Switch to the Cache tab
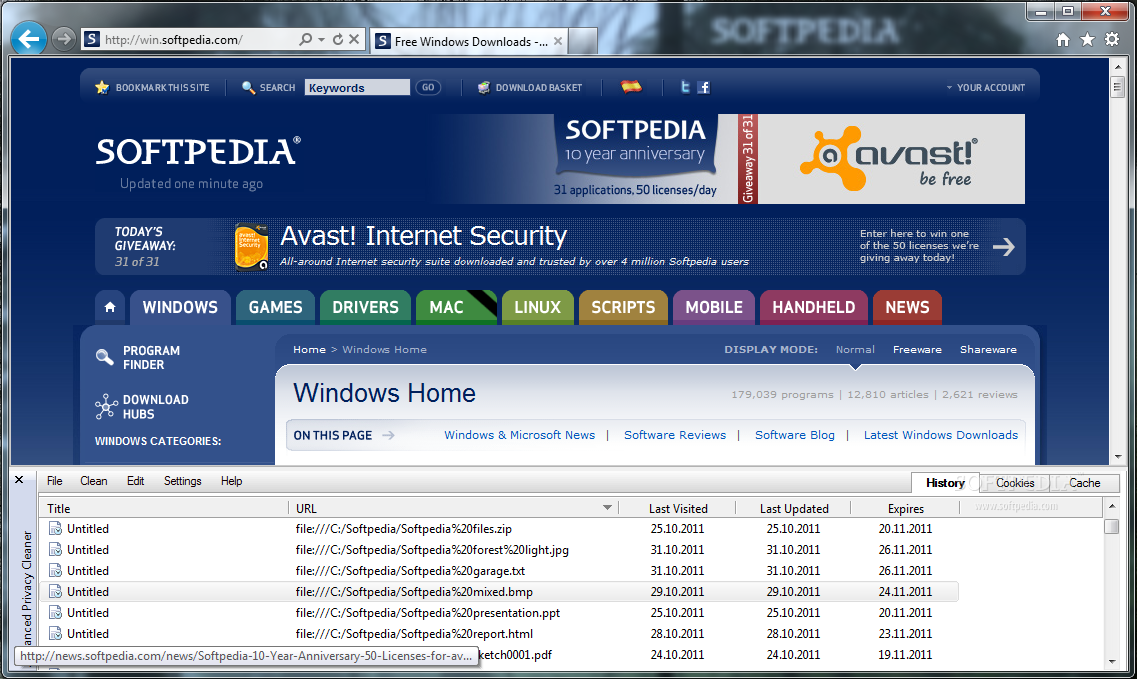The height and width of the screenshot is (679, 1137). tap(1084, 482)
